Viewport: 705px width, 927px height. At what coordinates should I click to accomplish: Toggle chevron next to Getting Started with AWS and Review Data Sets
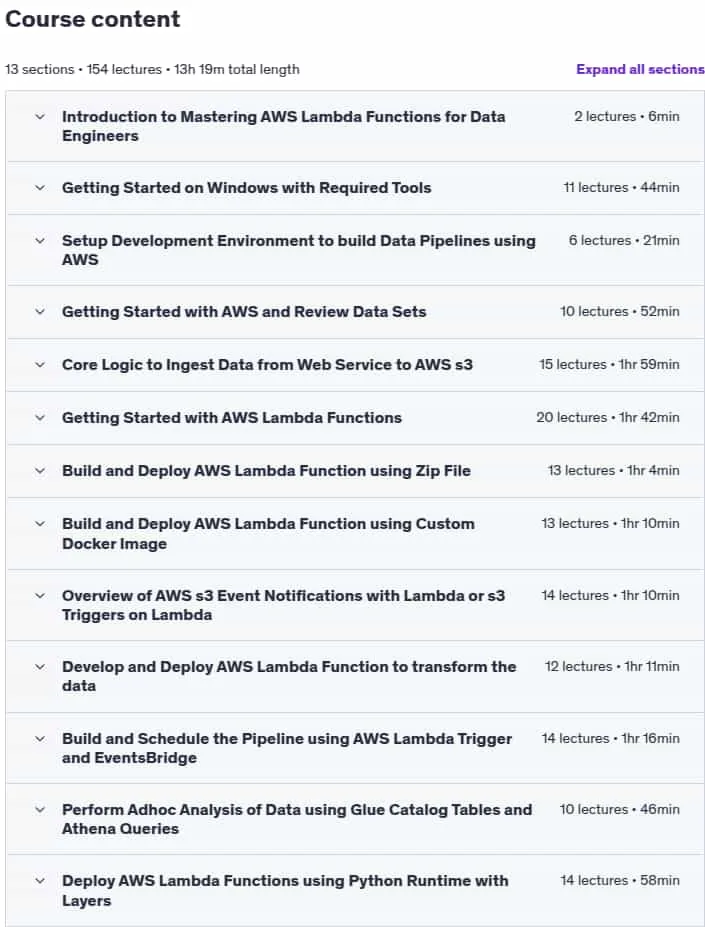pos(40,312)
